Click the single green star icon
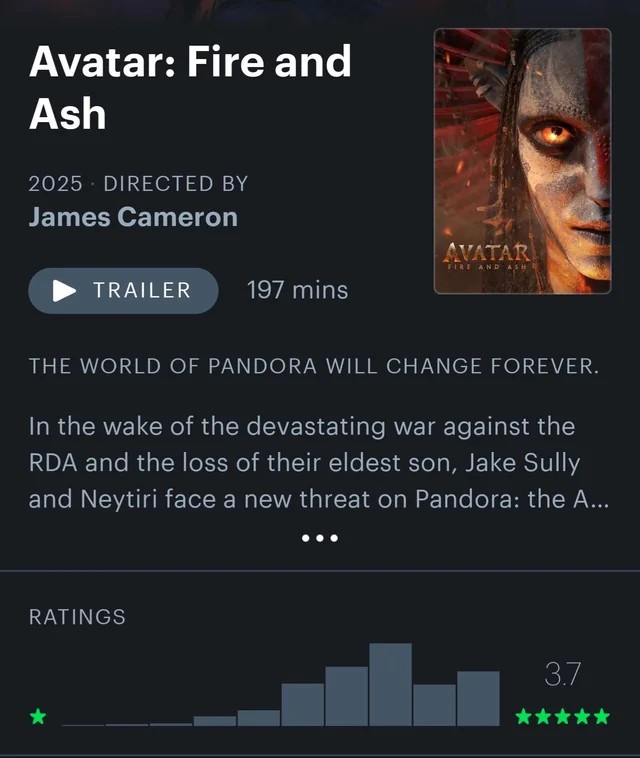640x758 pixels. click(38, 716)
